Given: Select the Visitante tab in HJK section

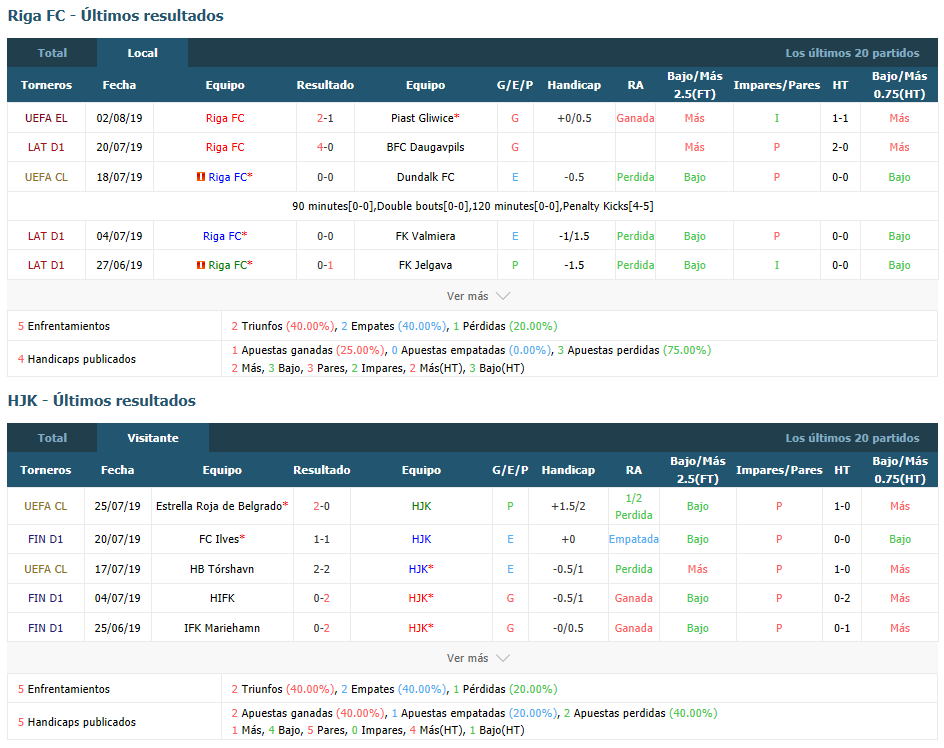Looking at the screenshot, I should (x=153, y=438).
